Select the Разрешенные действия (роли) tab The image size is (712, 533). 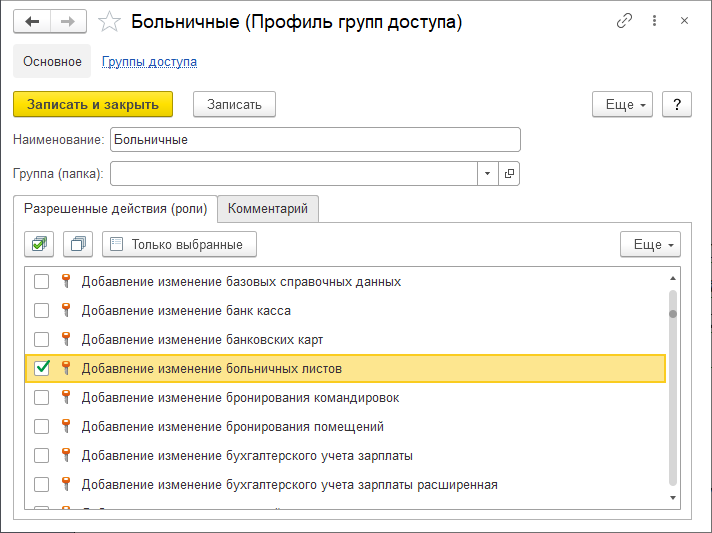[115, 208]
